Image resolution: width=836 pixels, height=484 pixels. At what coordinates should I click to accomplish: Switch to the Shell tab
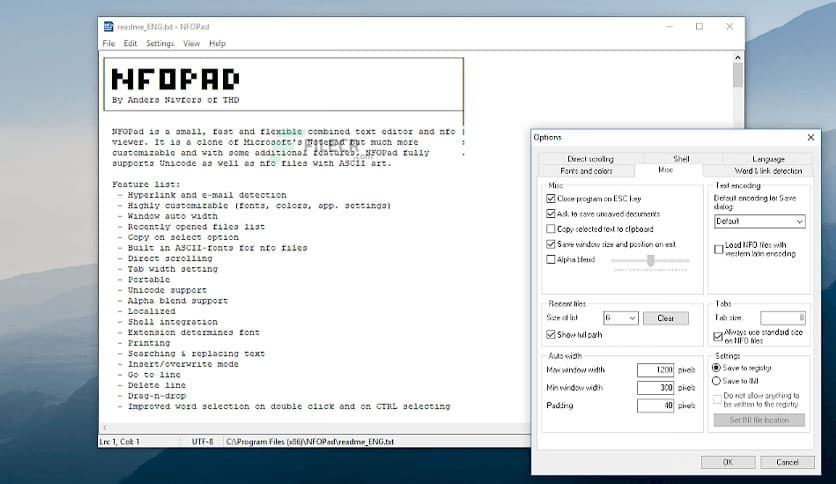[x=681, y=159]
